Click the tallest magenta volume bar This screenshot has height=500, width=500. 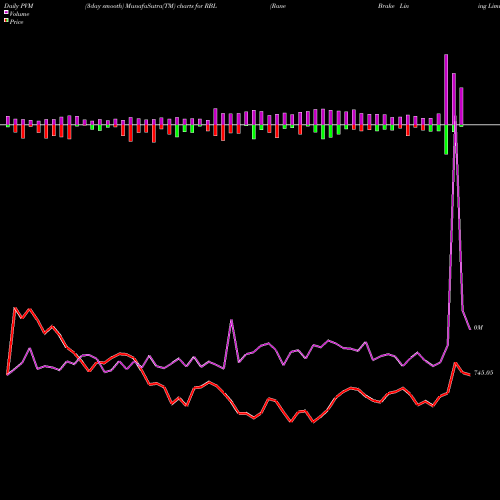[446, 89]
